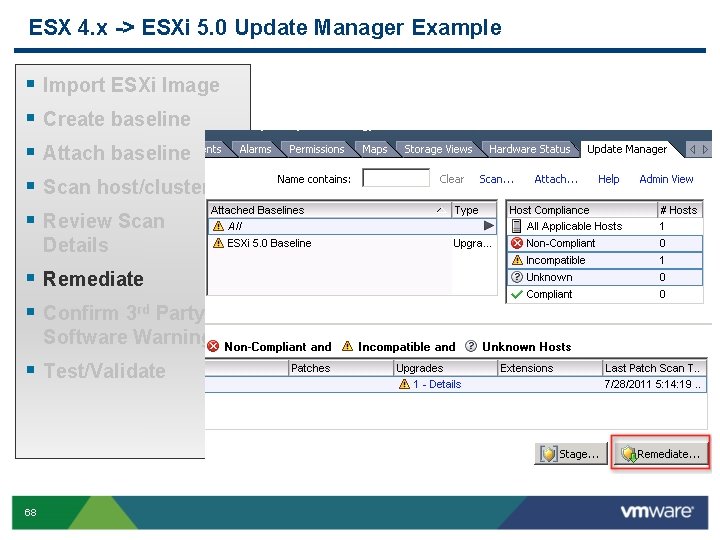The width and height of the screenshot is (720, 540).
Task: Click warning icon beside All baseline
Action: [219, 226]
